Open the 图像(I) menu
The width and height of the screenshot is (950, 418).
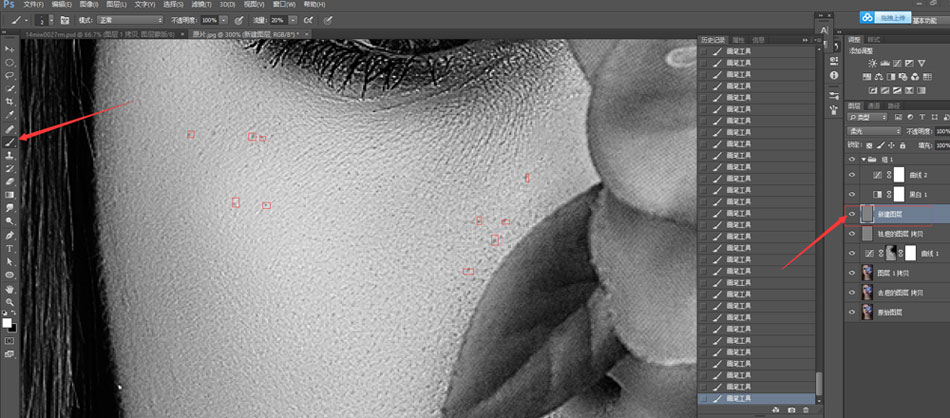pyautogui.click(x=88, y=4)
